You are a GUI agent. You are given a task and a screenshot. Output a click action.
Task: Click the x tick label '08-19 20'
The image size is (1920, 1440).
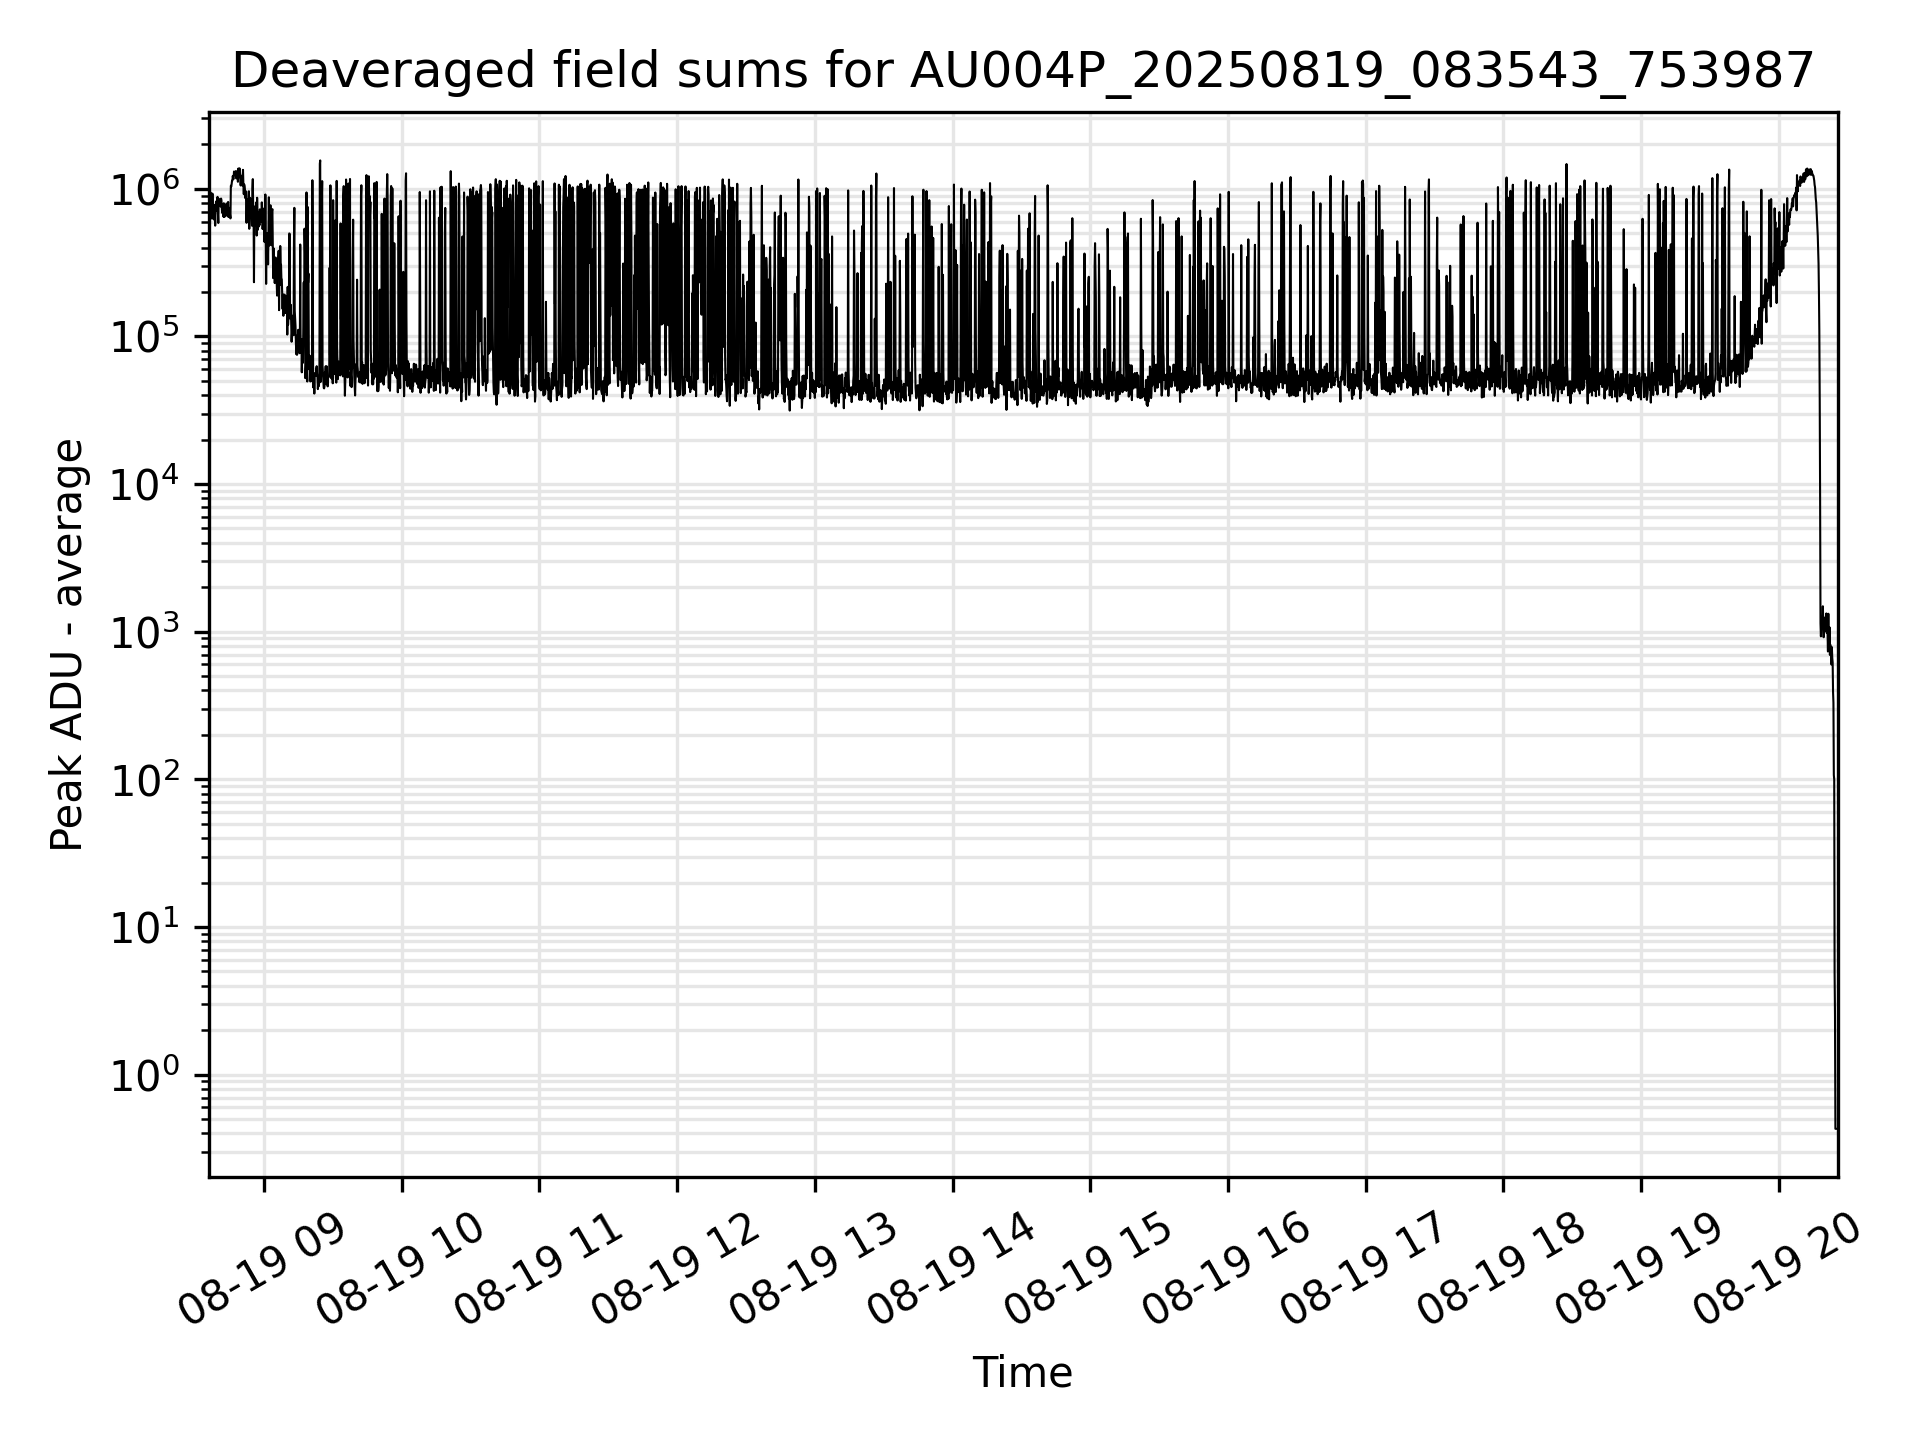(x=1777, y=1271)
